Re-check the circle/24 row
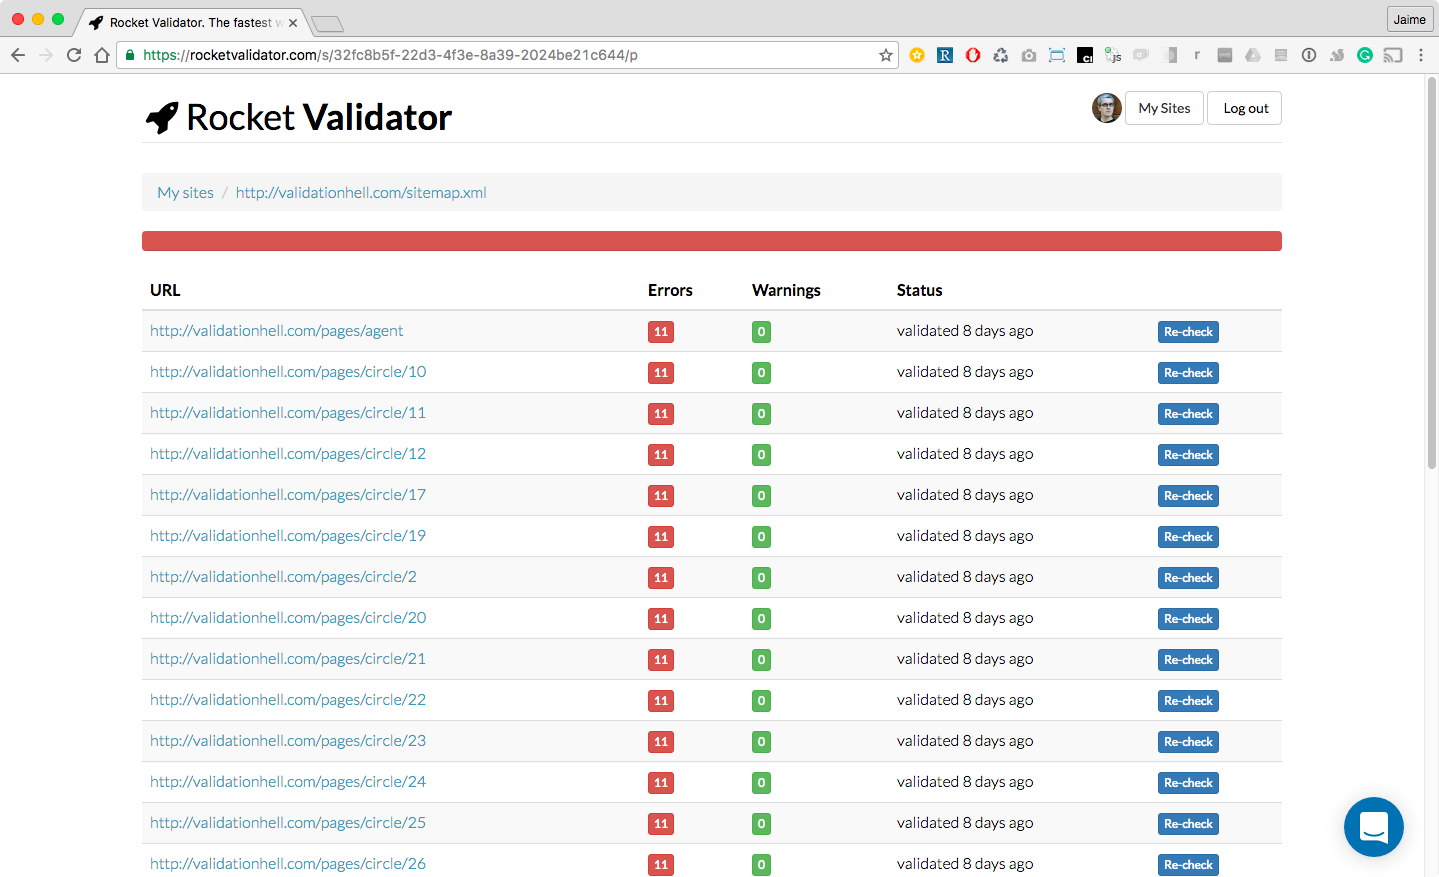1439x877 pixels. [x=1188, y=783]
